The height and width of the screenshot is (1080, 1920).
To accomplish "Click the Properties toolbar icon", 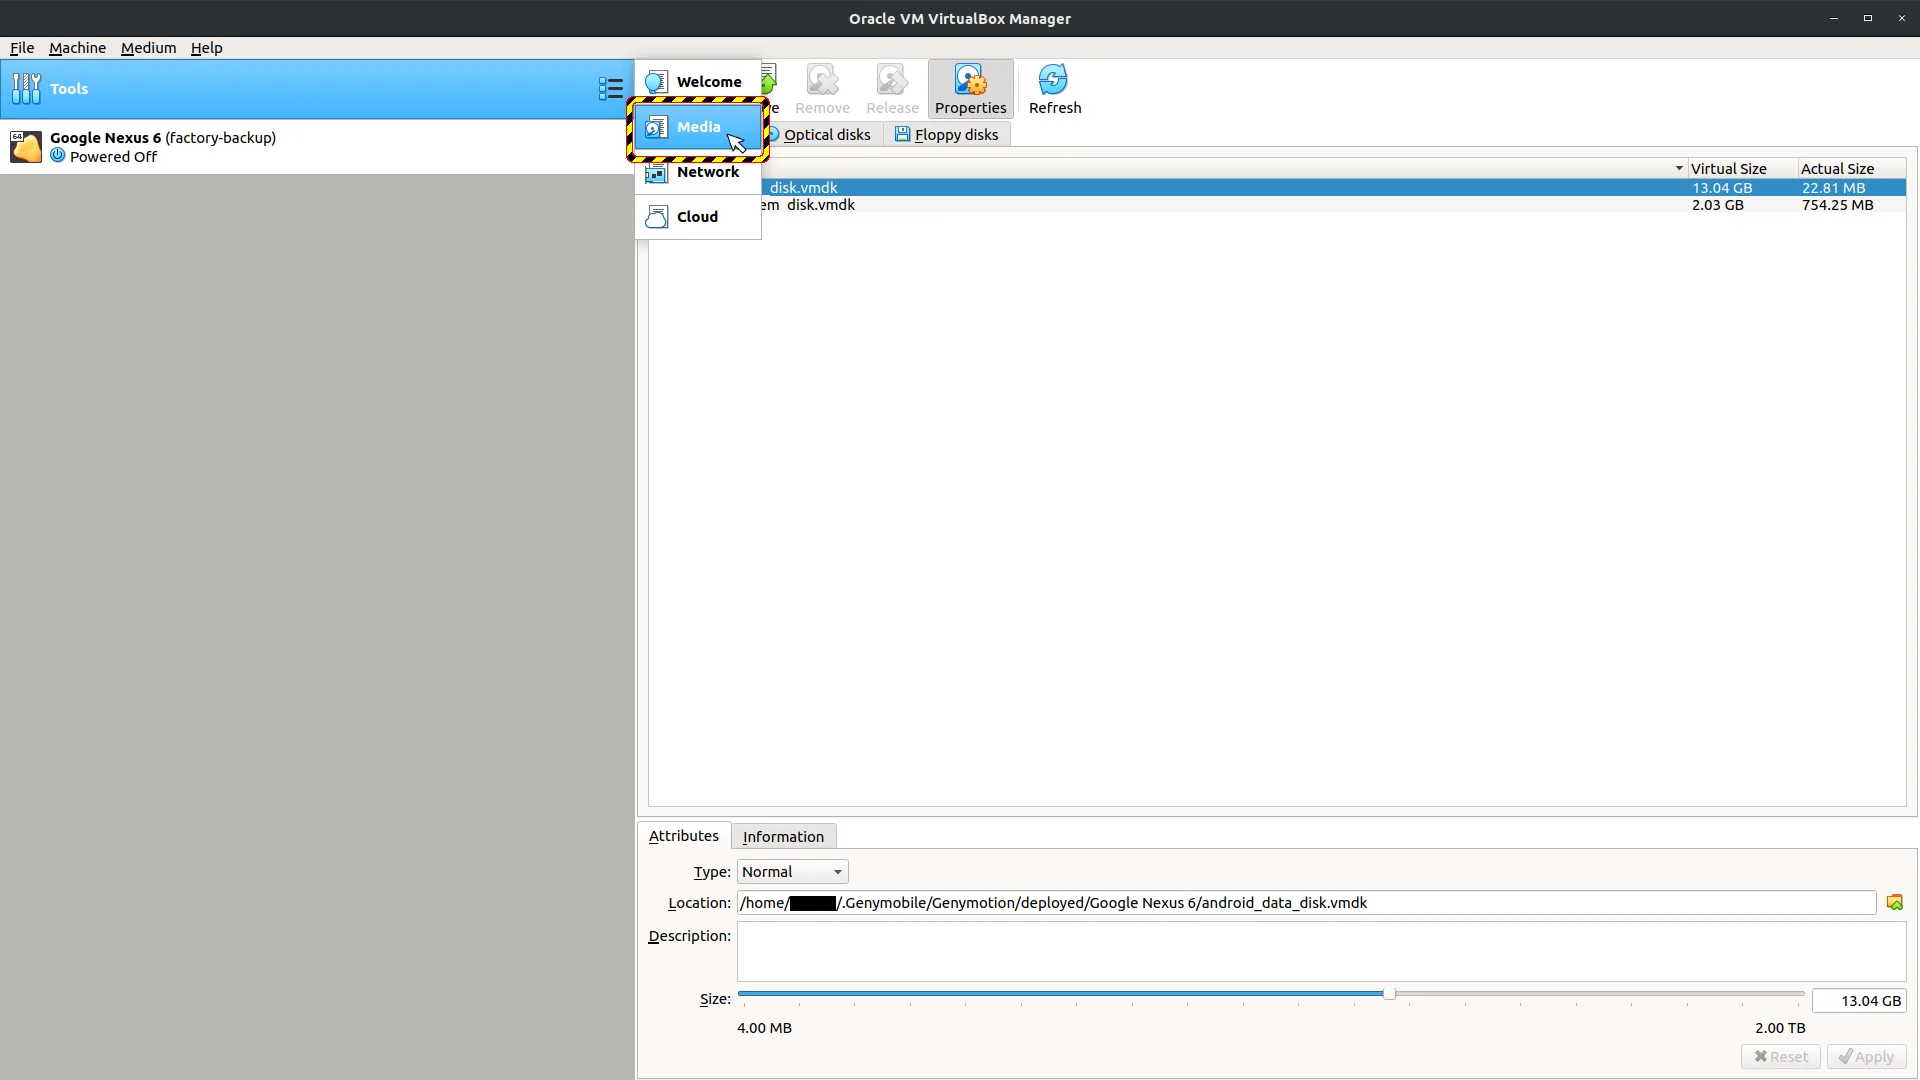I will pos(969,88).
